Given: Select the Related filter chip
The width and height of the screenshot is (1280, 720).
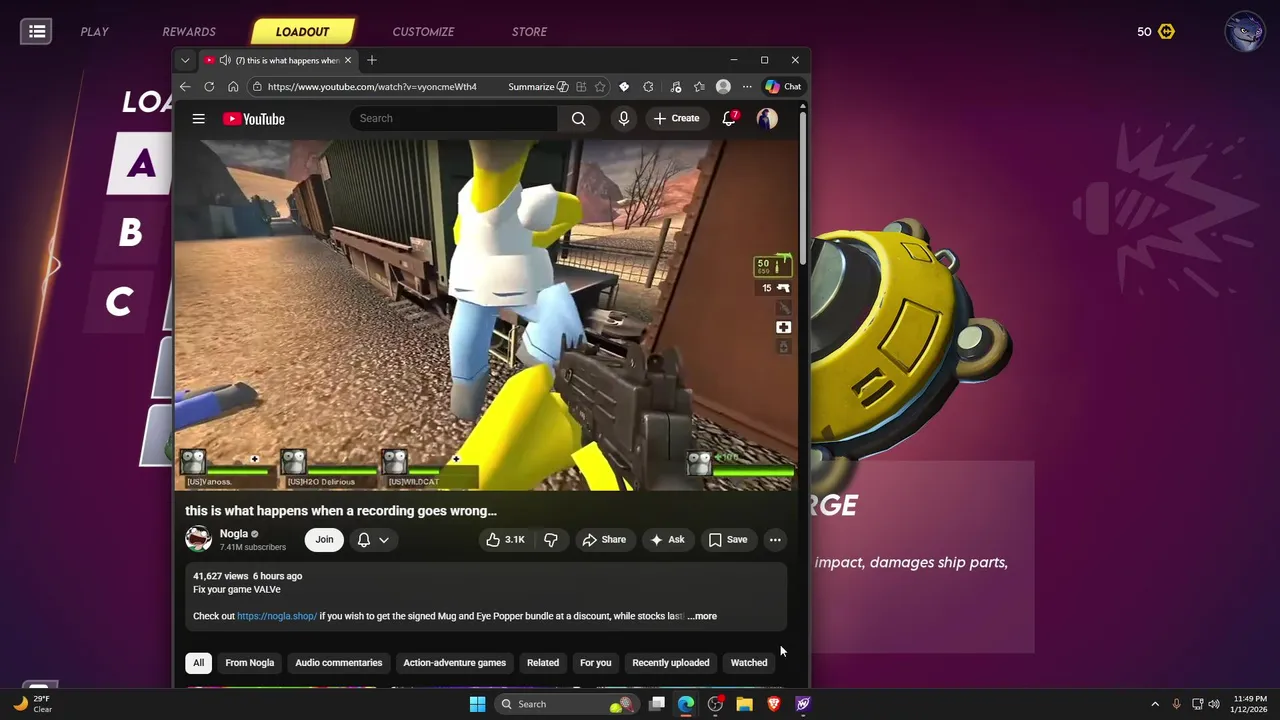Looking at the screenshot, I should point(543,663).
